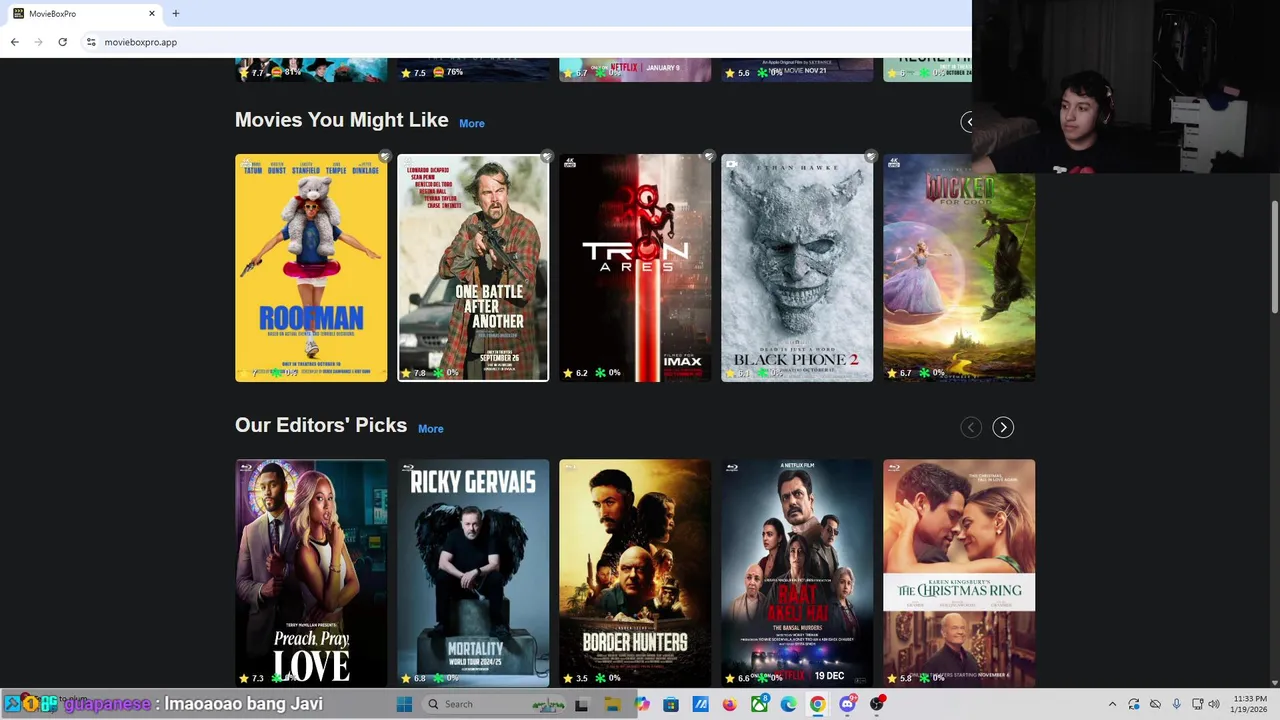Go back using the browser back arrow
The width and height of the screenshot is (1280, 720).
pos(15,42)
